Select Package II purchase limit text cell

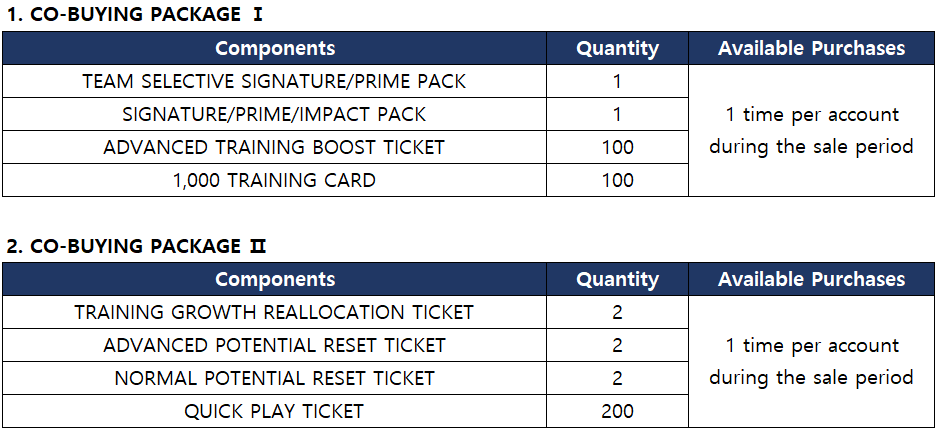[811, 362]
